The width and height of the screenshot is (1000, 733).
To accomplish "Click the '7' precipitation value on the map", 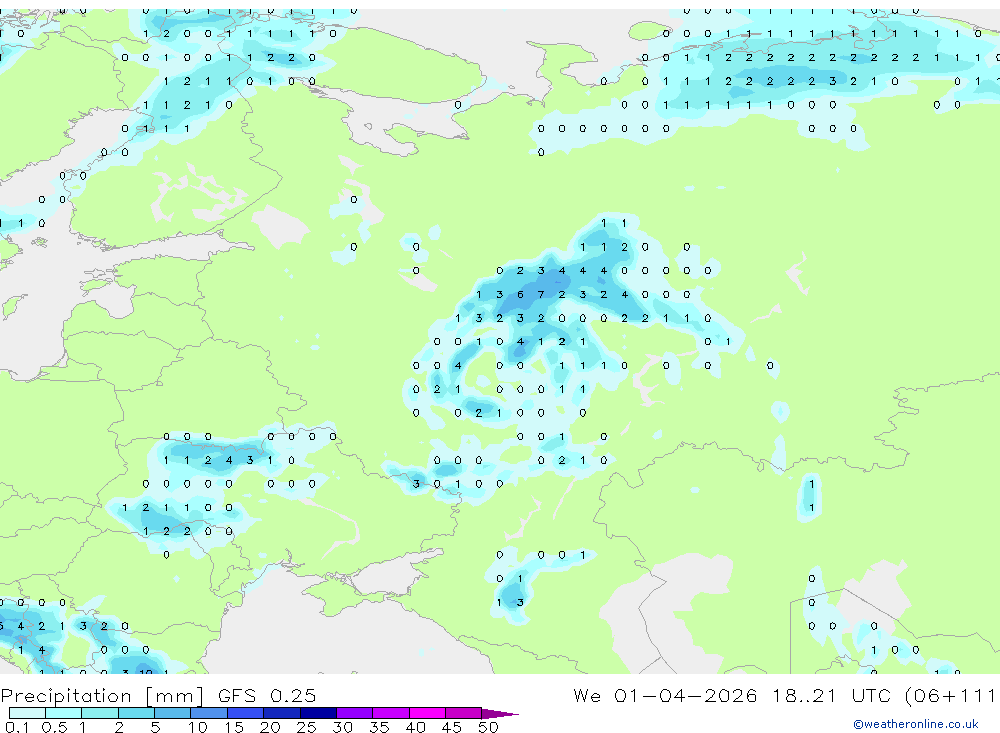I will click(x=541, y=294).
